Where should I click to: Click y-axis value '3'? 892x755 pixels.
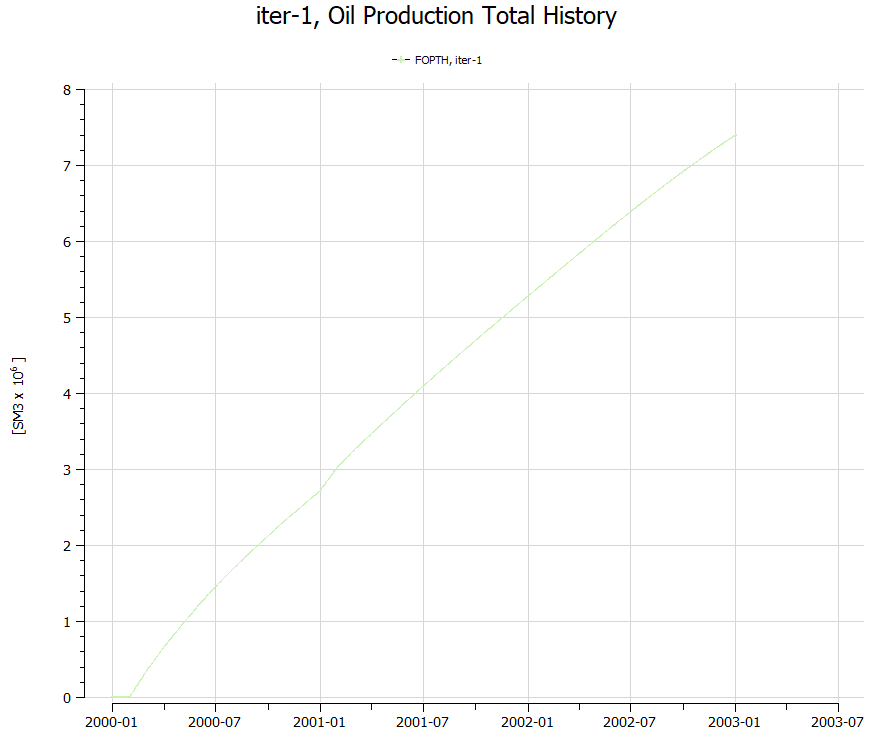pos(67,470)
